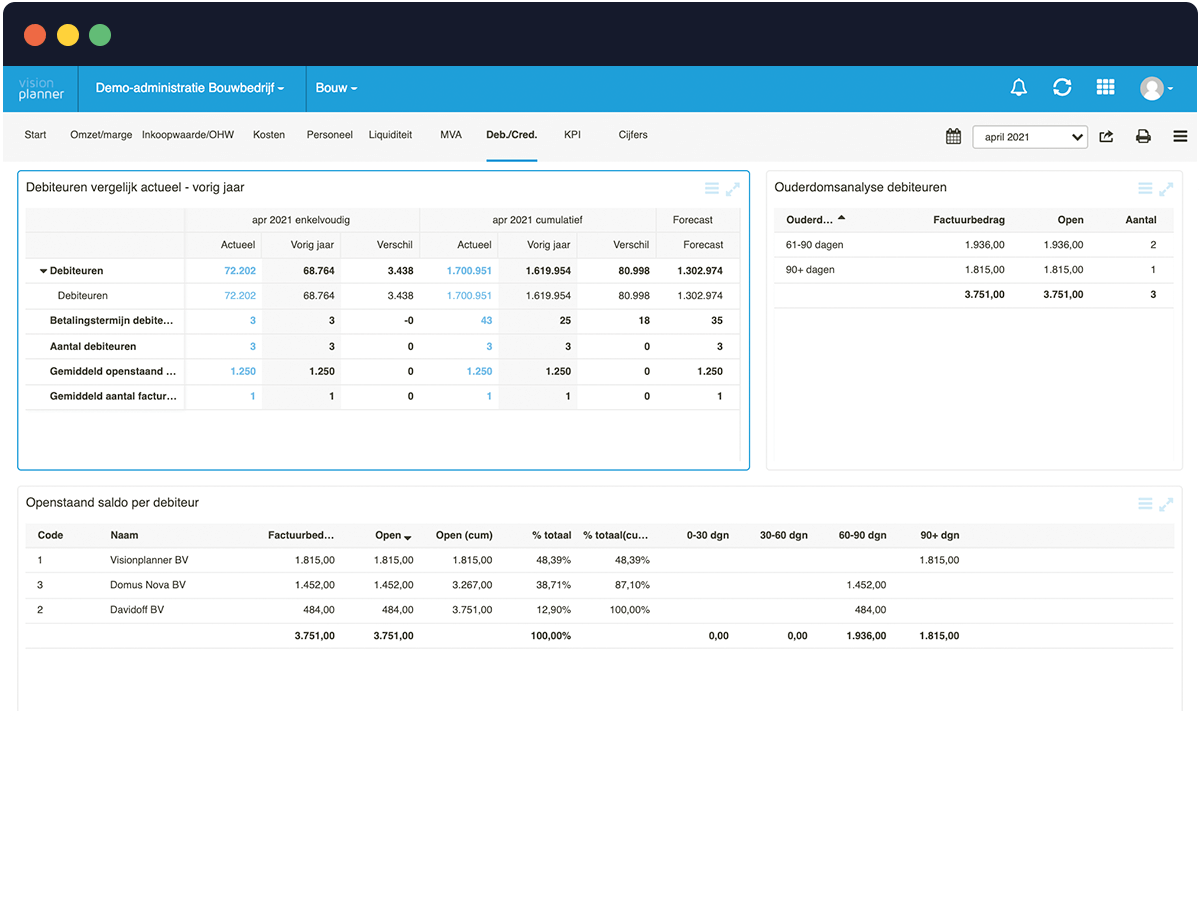Click the 72.202 value in bold Debiteuren row
This screenshot has height=900, width=1200.
click(240, 271)
